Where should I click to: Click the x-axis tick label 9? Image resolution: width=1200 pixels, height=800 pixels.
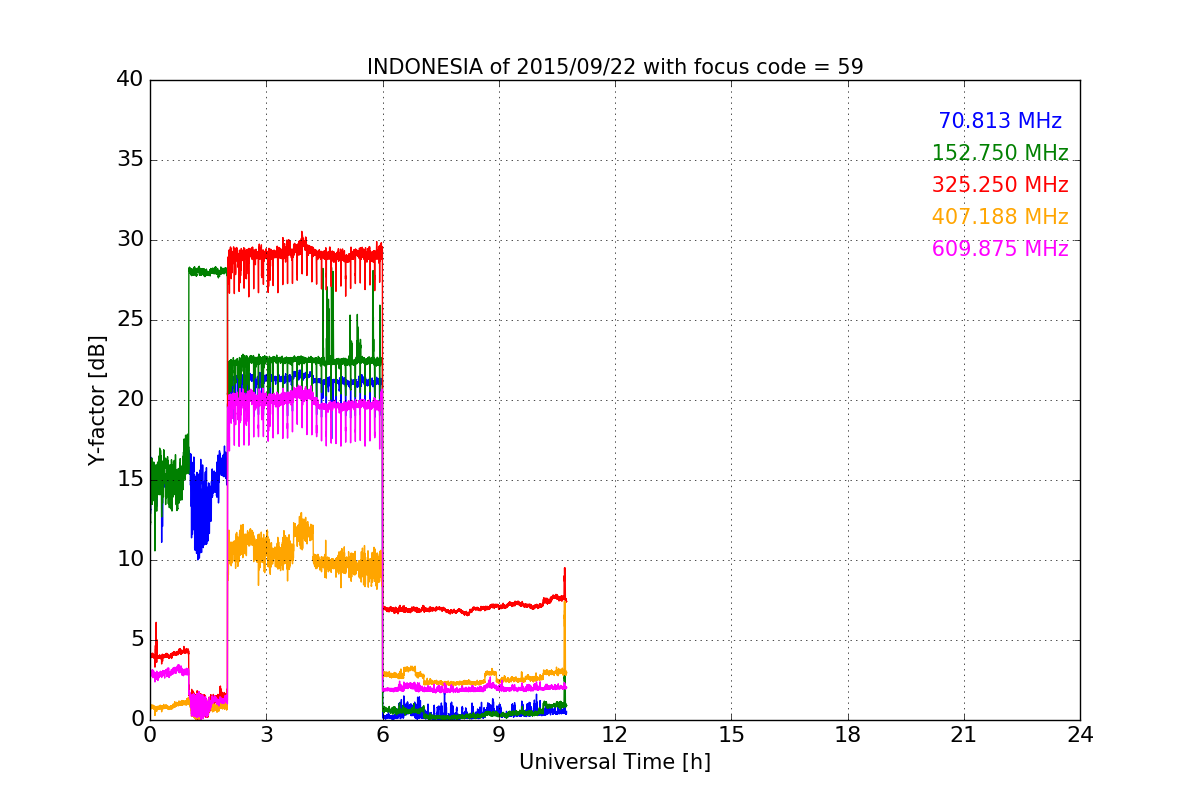click(x=499, y=734)
